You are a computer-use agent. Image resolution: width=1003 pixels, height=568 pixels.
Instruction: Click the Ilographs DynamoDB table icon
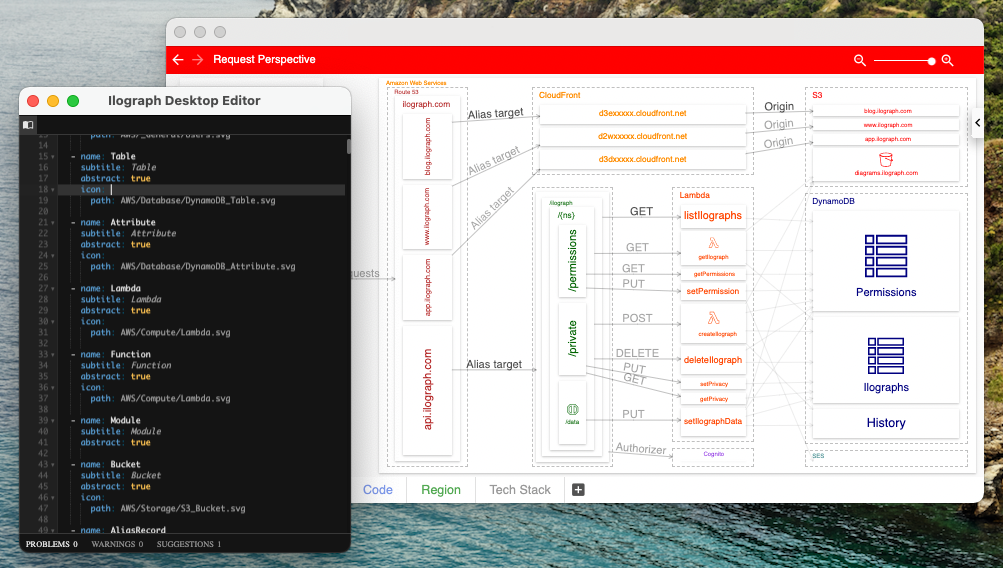[886, 356]
